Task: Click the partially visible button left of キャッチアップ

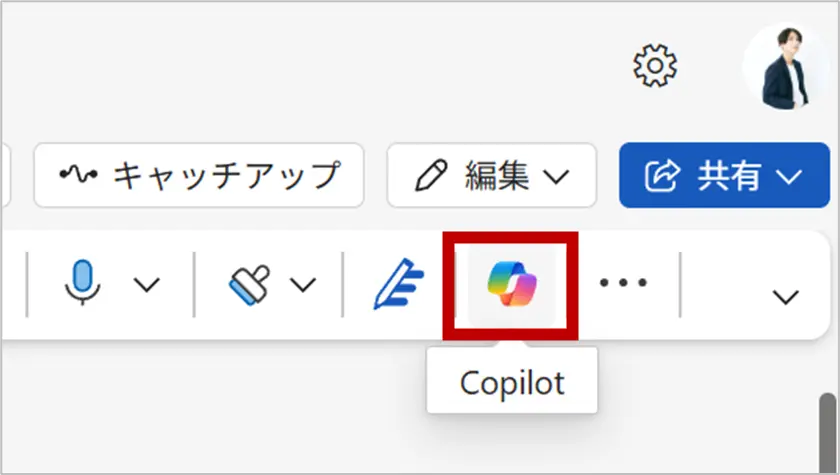Action: (x=5, y=175)
